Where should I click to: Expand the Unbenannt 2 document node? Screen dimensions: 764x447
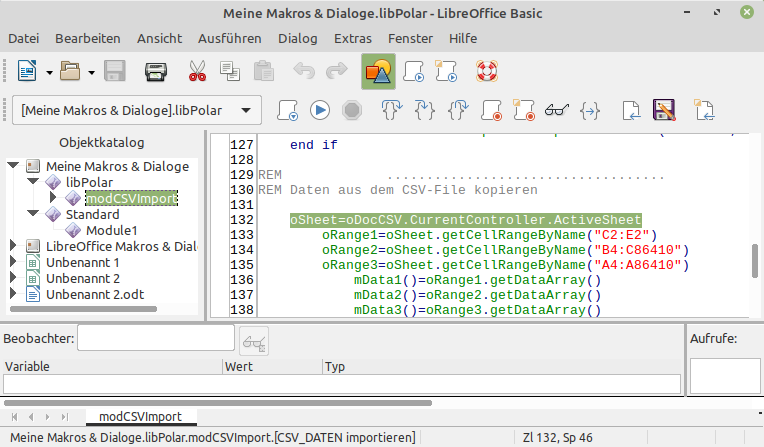coord(13,277)
